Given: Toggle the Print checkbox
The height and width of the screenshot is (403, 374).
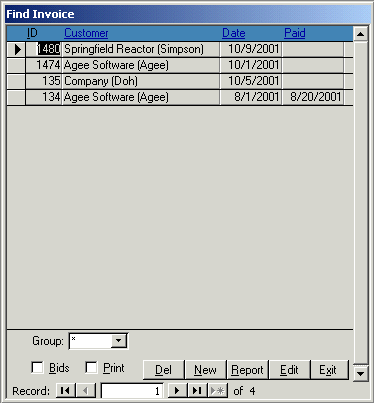Looking at the screenshot, I should click(x=91, y=368).
